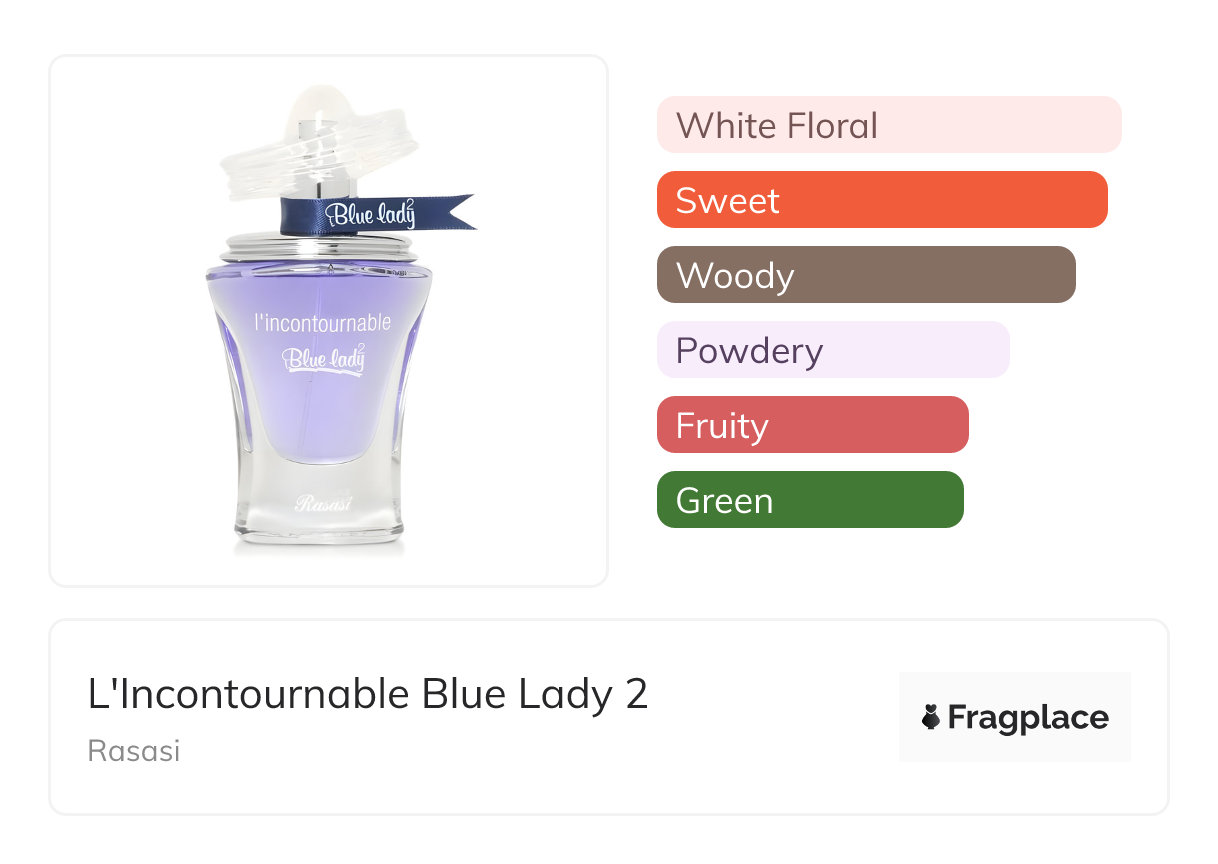Open the L'Incontournable Blue Lady 2 title
The height and width of the screenshot is (864, 1218).
pyautogui.click(x=368, y=694)
